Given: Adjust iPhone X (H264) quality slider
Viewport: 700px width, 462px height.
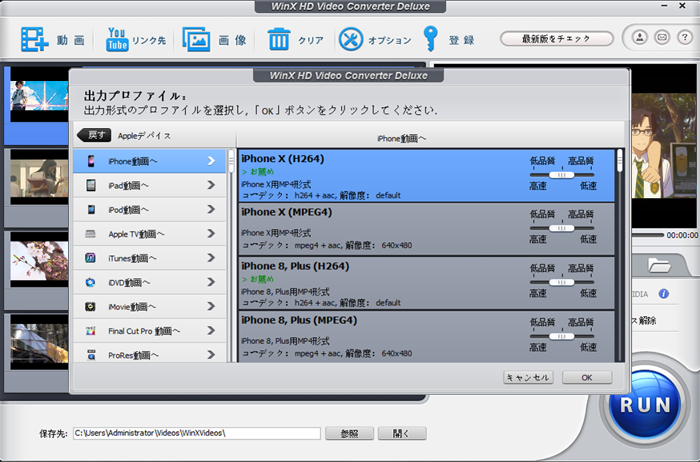Looking at the screenshot, I should point(562,175).
